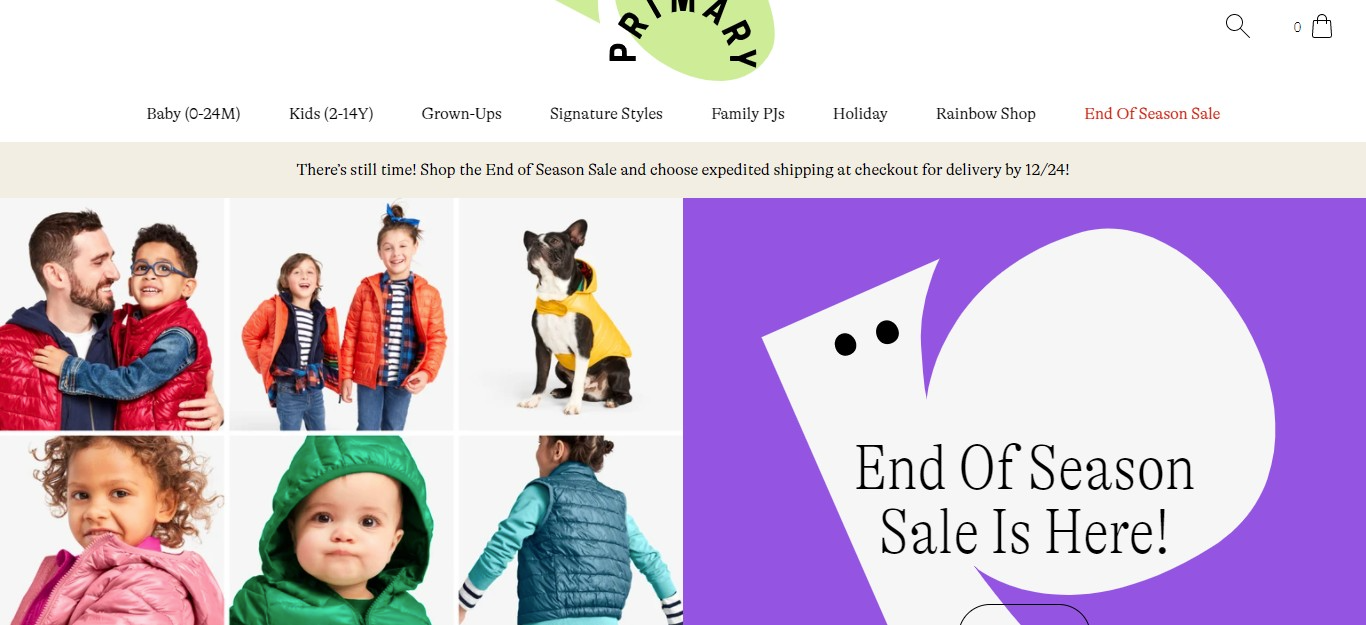This screenshot has height=625, width=1366.
Task: View the child in teal vest photo
Action: [570, 530]
